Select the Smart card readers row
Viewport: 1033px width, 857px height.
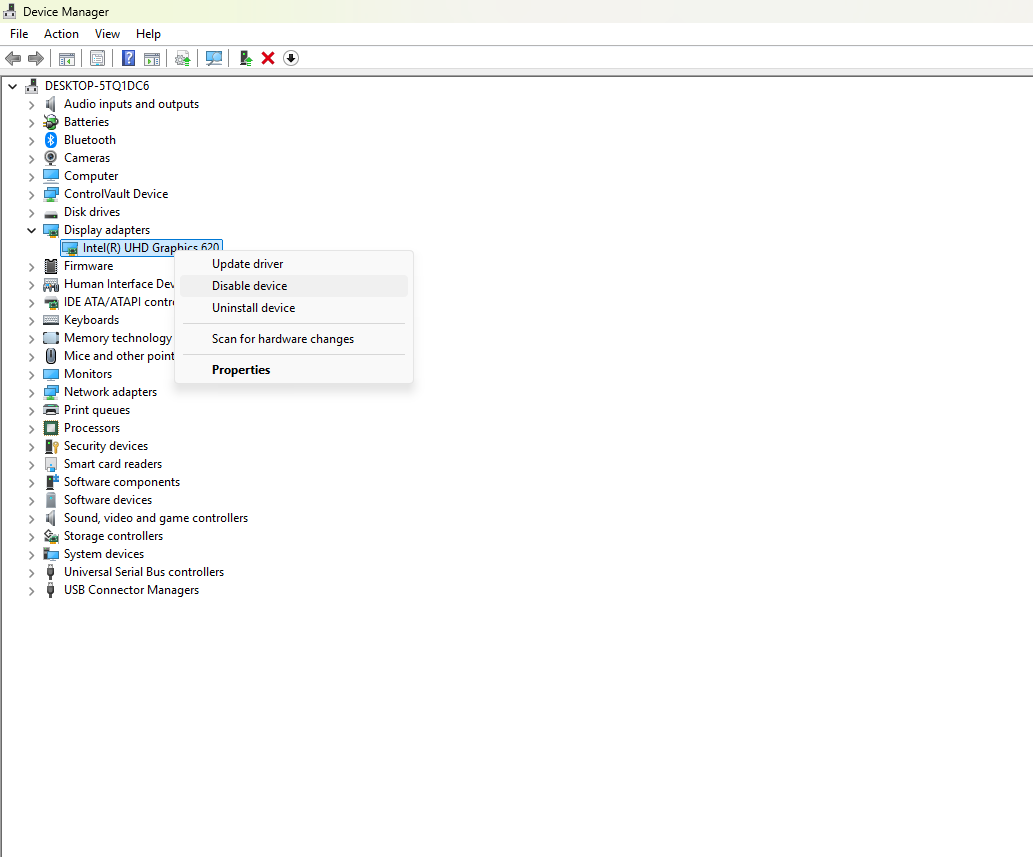[113, 464]
